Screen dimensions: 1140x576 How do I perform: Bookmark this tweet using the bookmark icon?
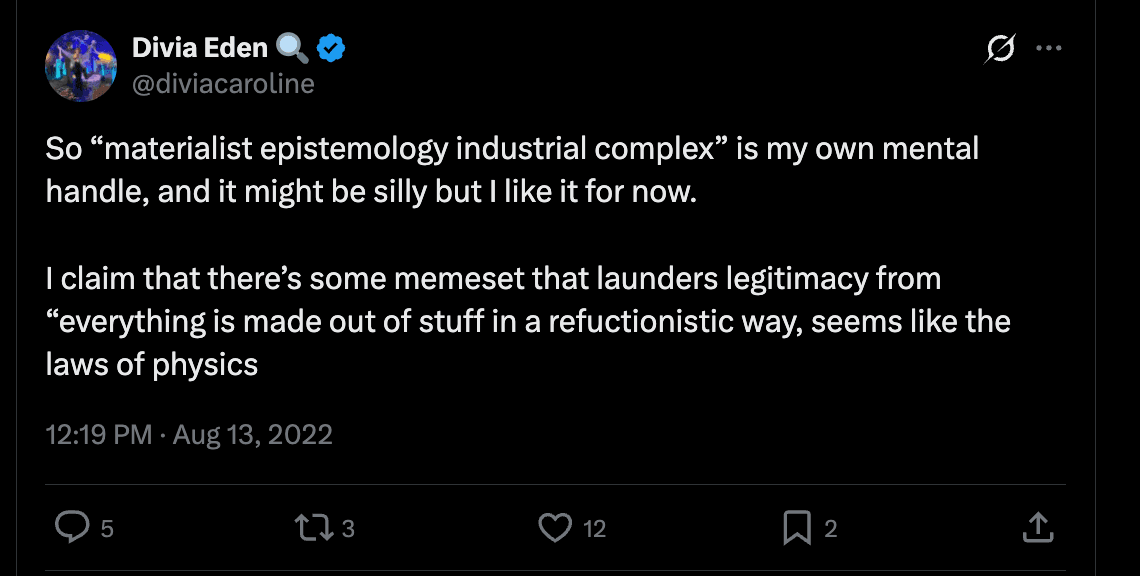pos(797,527)
